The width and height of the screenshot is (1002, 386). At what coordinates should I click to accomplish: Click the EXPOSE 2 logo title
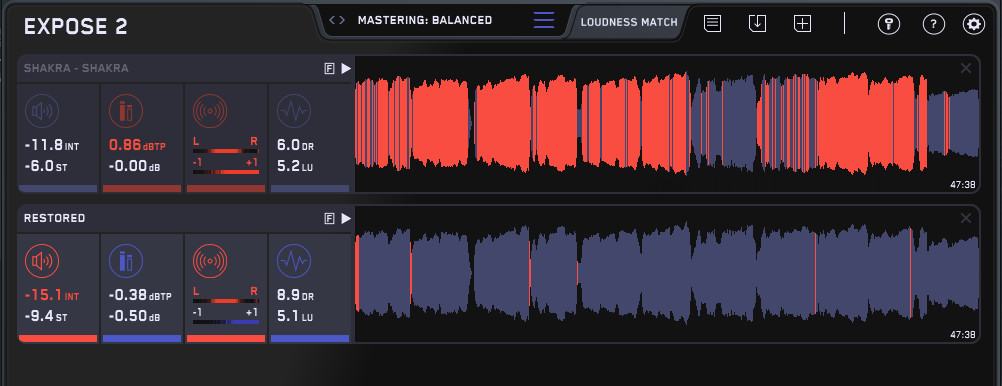tap(75, 27)
